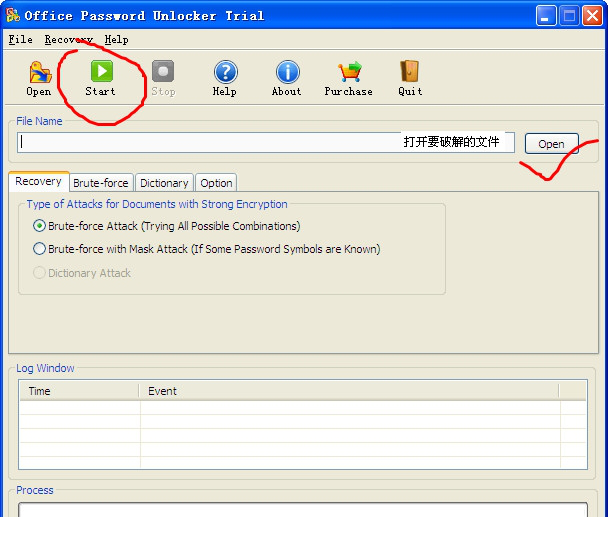This screenshot has width=608, height=537.
Task: Start recovery with the green play icon
Action: coord(102,71)
